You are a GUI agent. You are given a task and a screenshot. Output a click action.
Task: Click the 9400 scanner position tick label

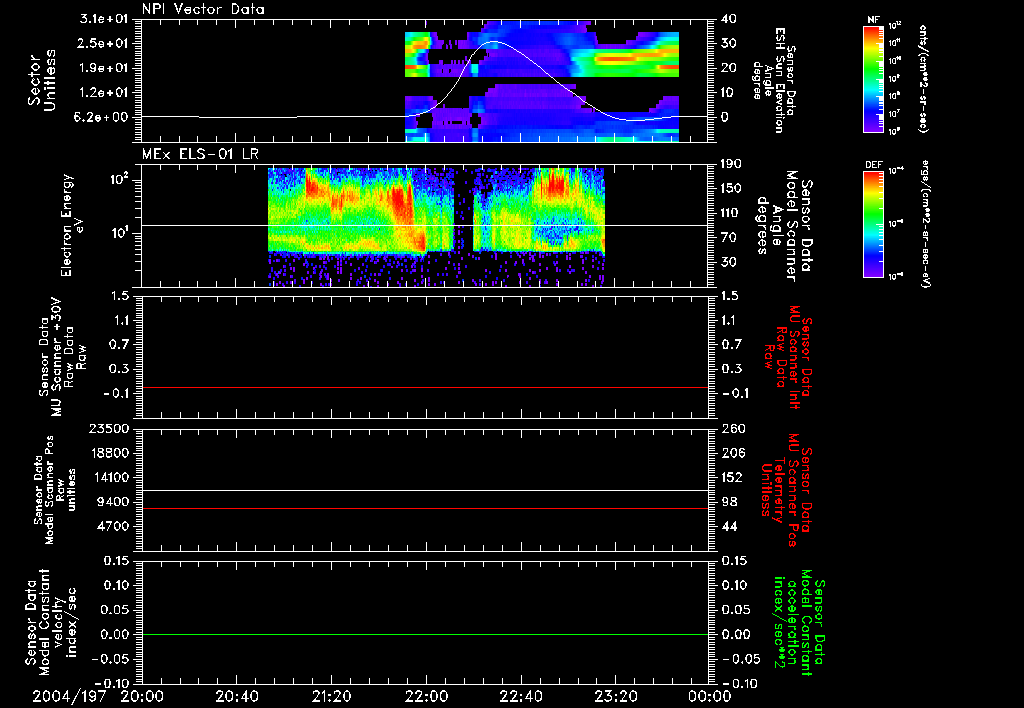113,502
